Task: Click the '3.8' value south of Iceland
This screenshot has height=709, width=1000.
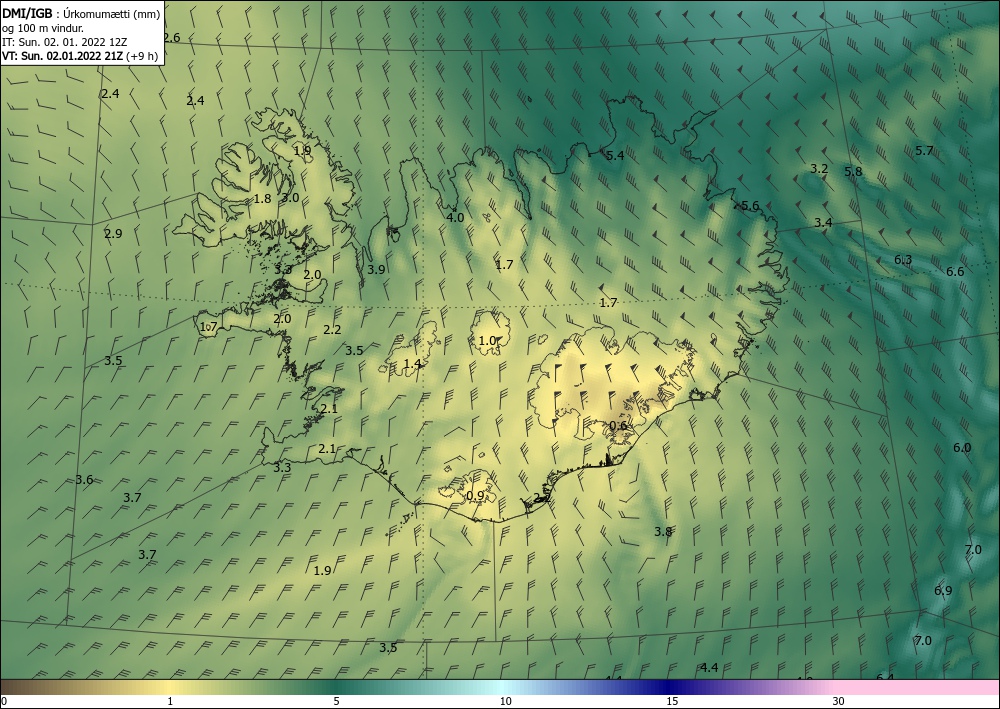Action: click(663, 532)
